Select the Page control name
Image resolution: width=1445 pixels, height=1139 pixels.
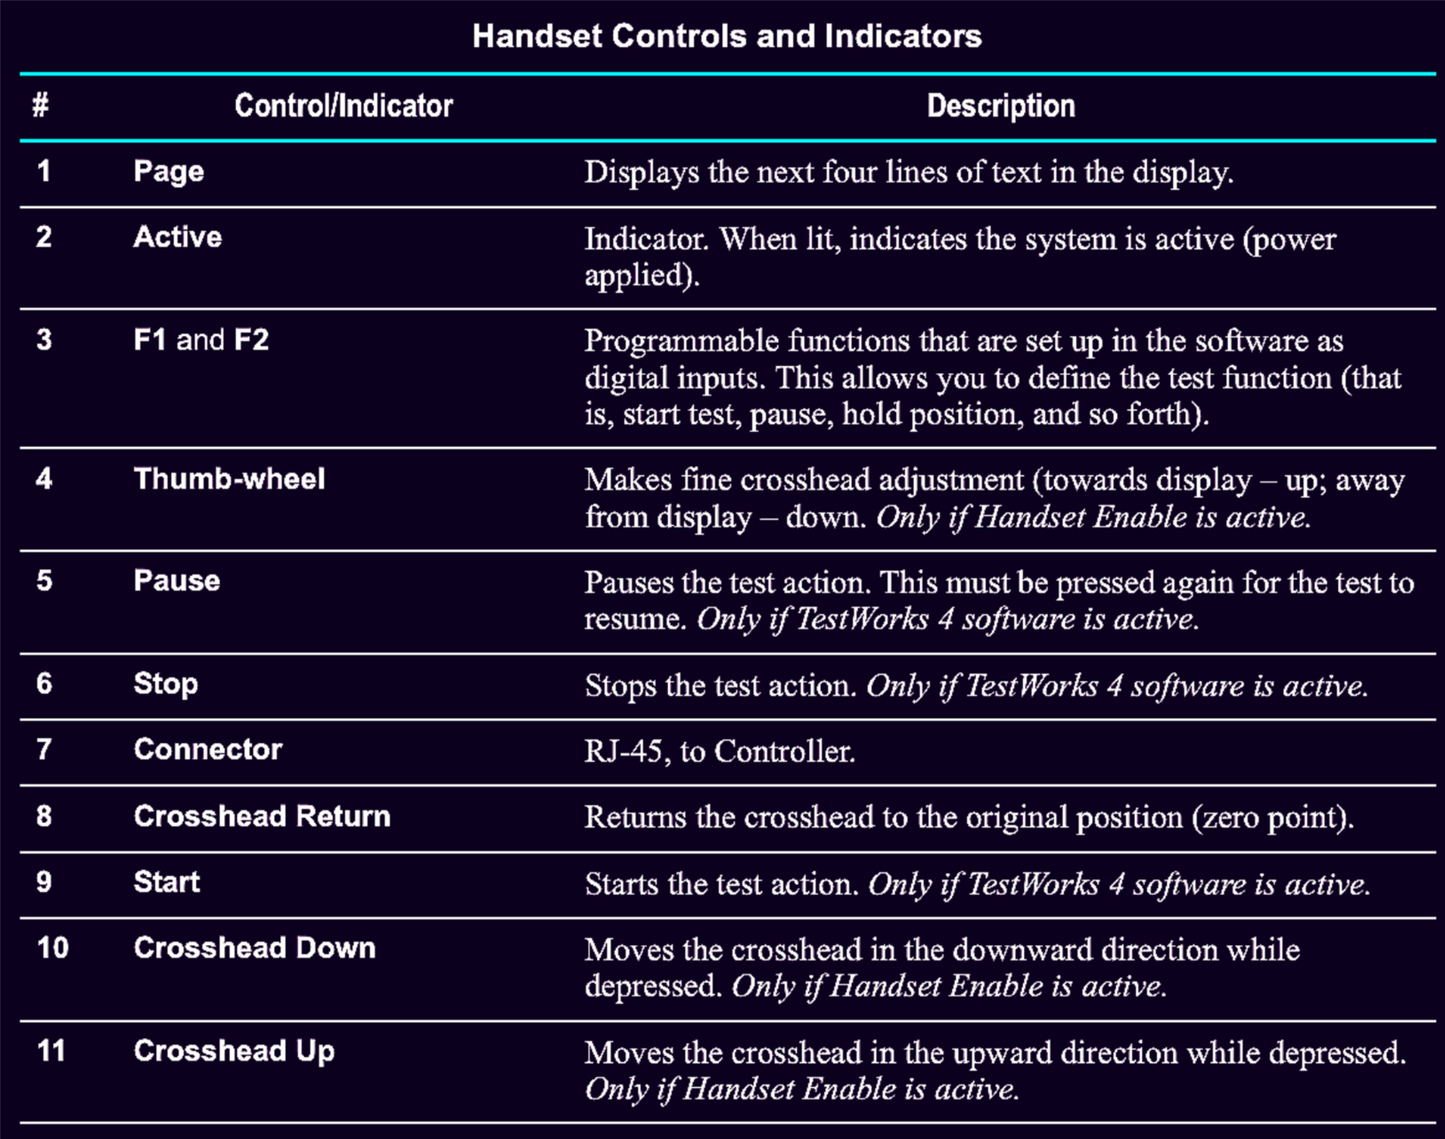169,172
